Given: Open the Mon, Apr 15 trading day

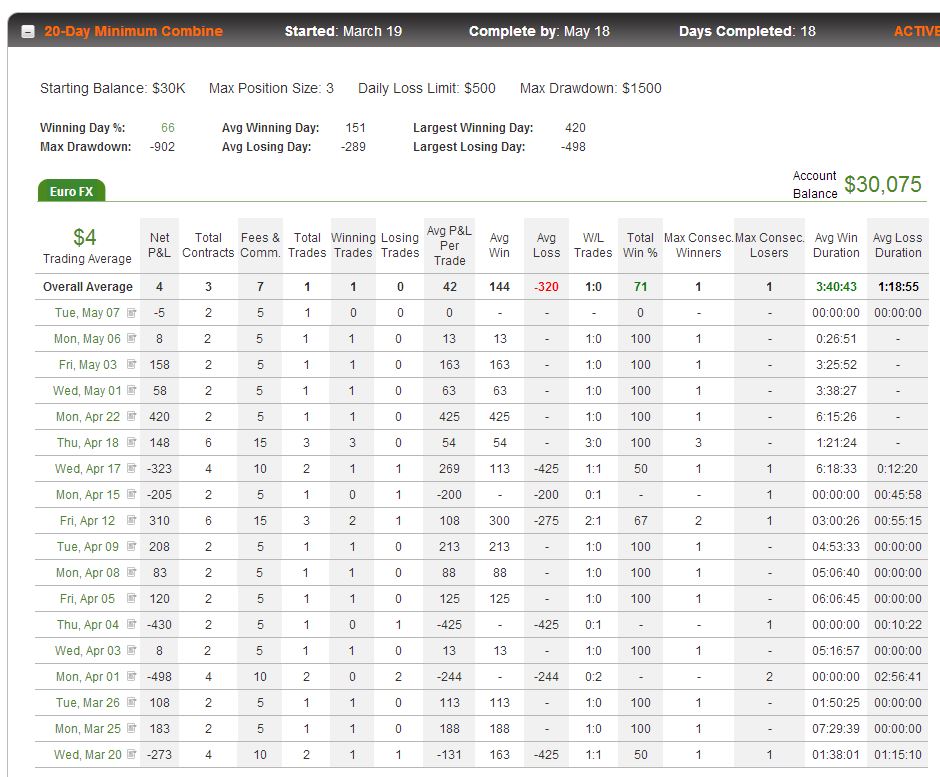Looking at the screenshot, I should click(88, 495).
